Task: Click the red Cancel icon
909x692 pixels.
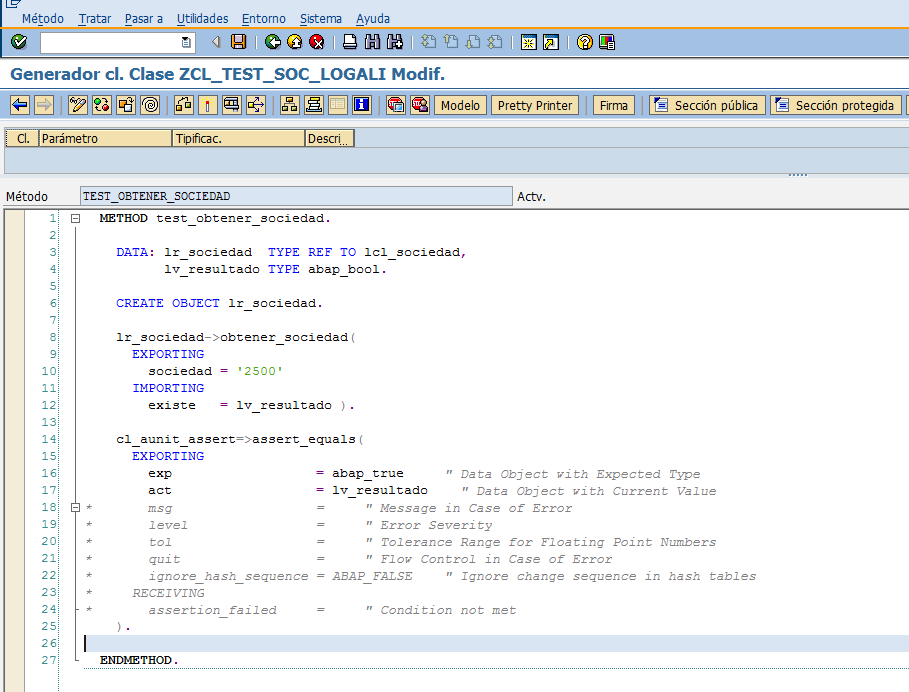Action: click(x=317, y=42)
